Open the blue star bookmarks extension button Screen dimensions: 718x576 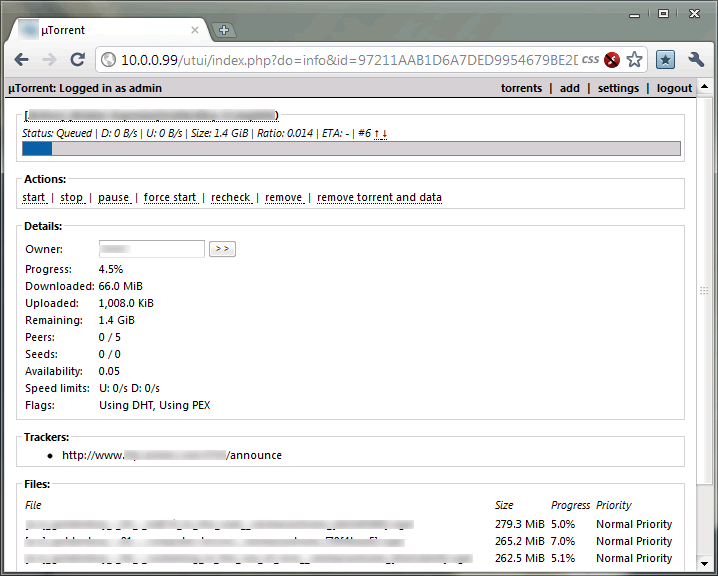tap(665, 60)
